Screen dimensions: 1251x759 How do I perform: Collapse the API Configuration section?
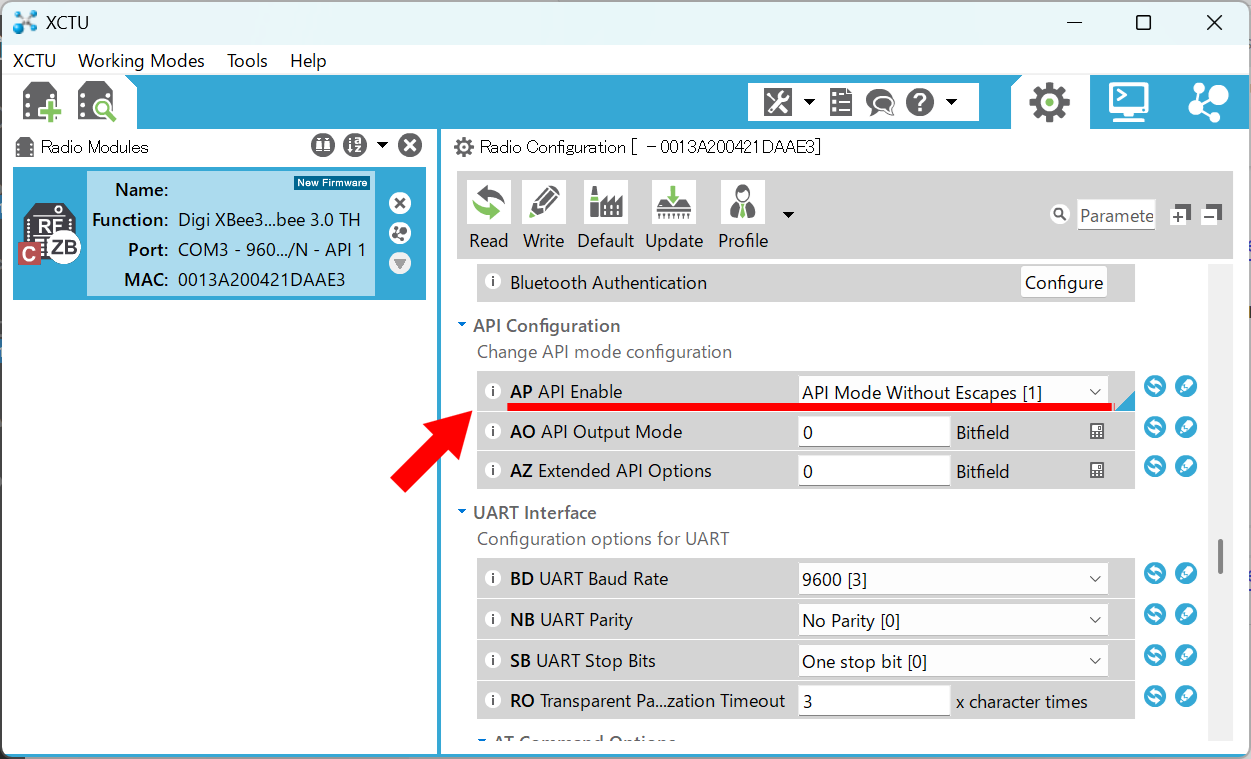[462, 326]
